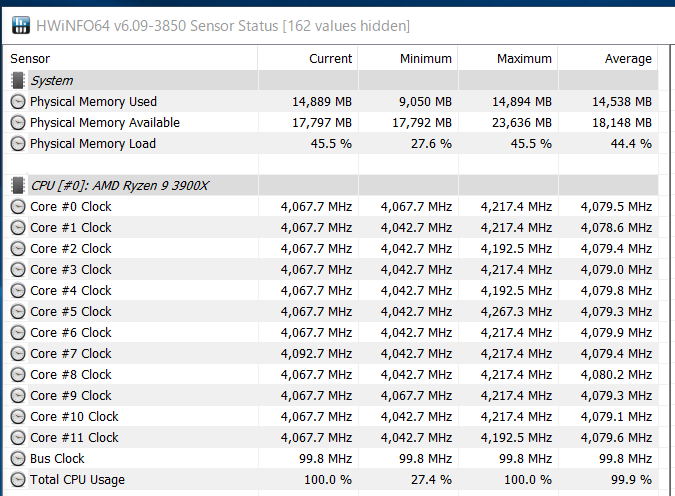This screenshot has height=496, width=675.
Task: Select the Physical Memory Available row
Action: [x=331, y=123]
